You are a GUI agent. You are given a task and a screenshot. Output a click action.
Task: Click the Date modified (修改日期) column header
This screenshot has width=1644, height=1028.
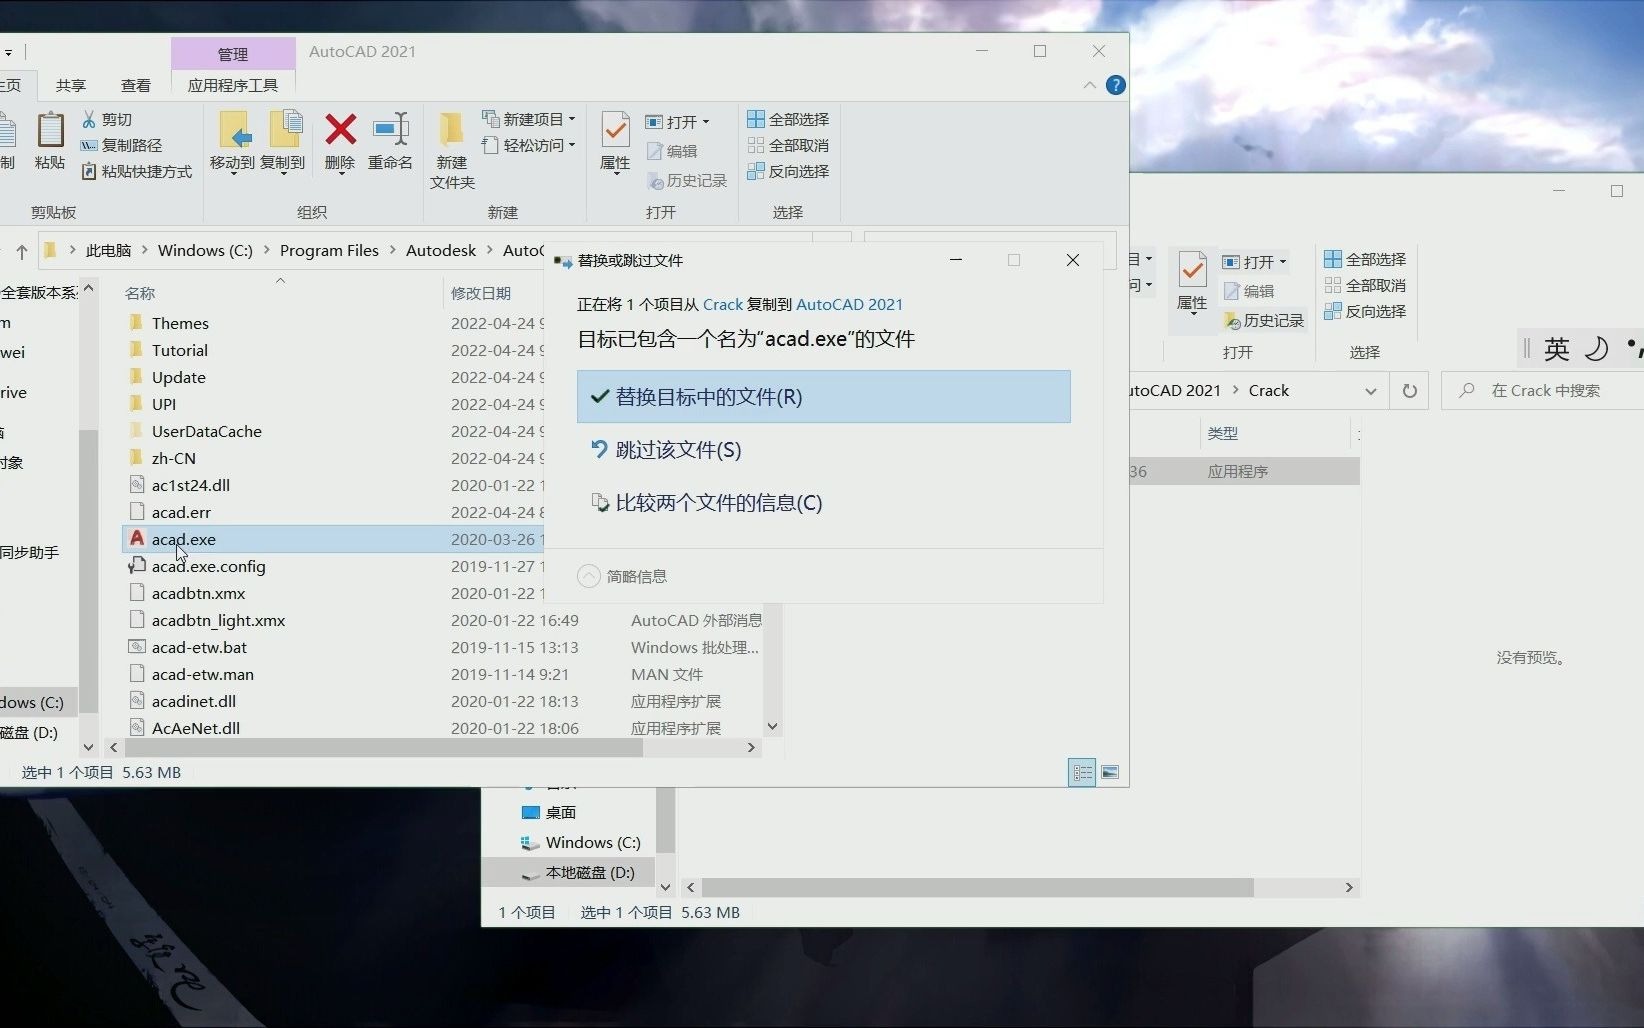pyautogui.click(x=481, y=293)
